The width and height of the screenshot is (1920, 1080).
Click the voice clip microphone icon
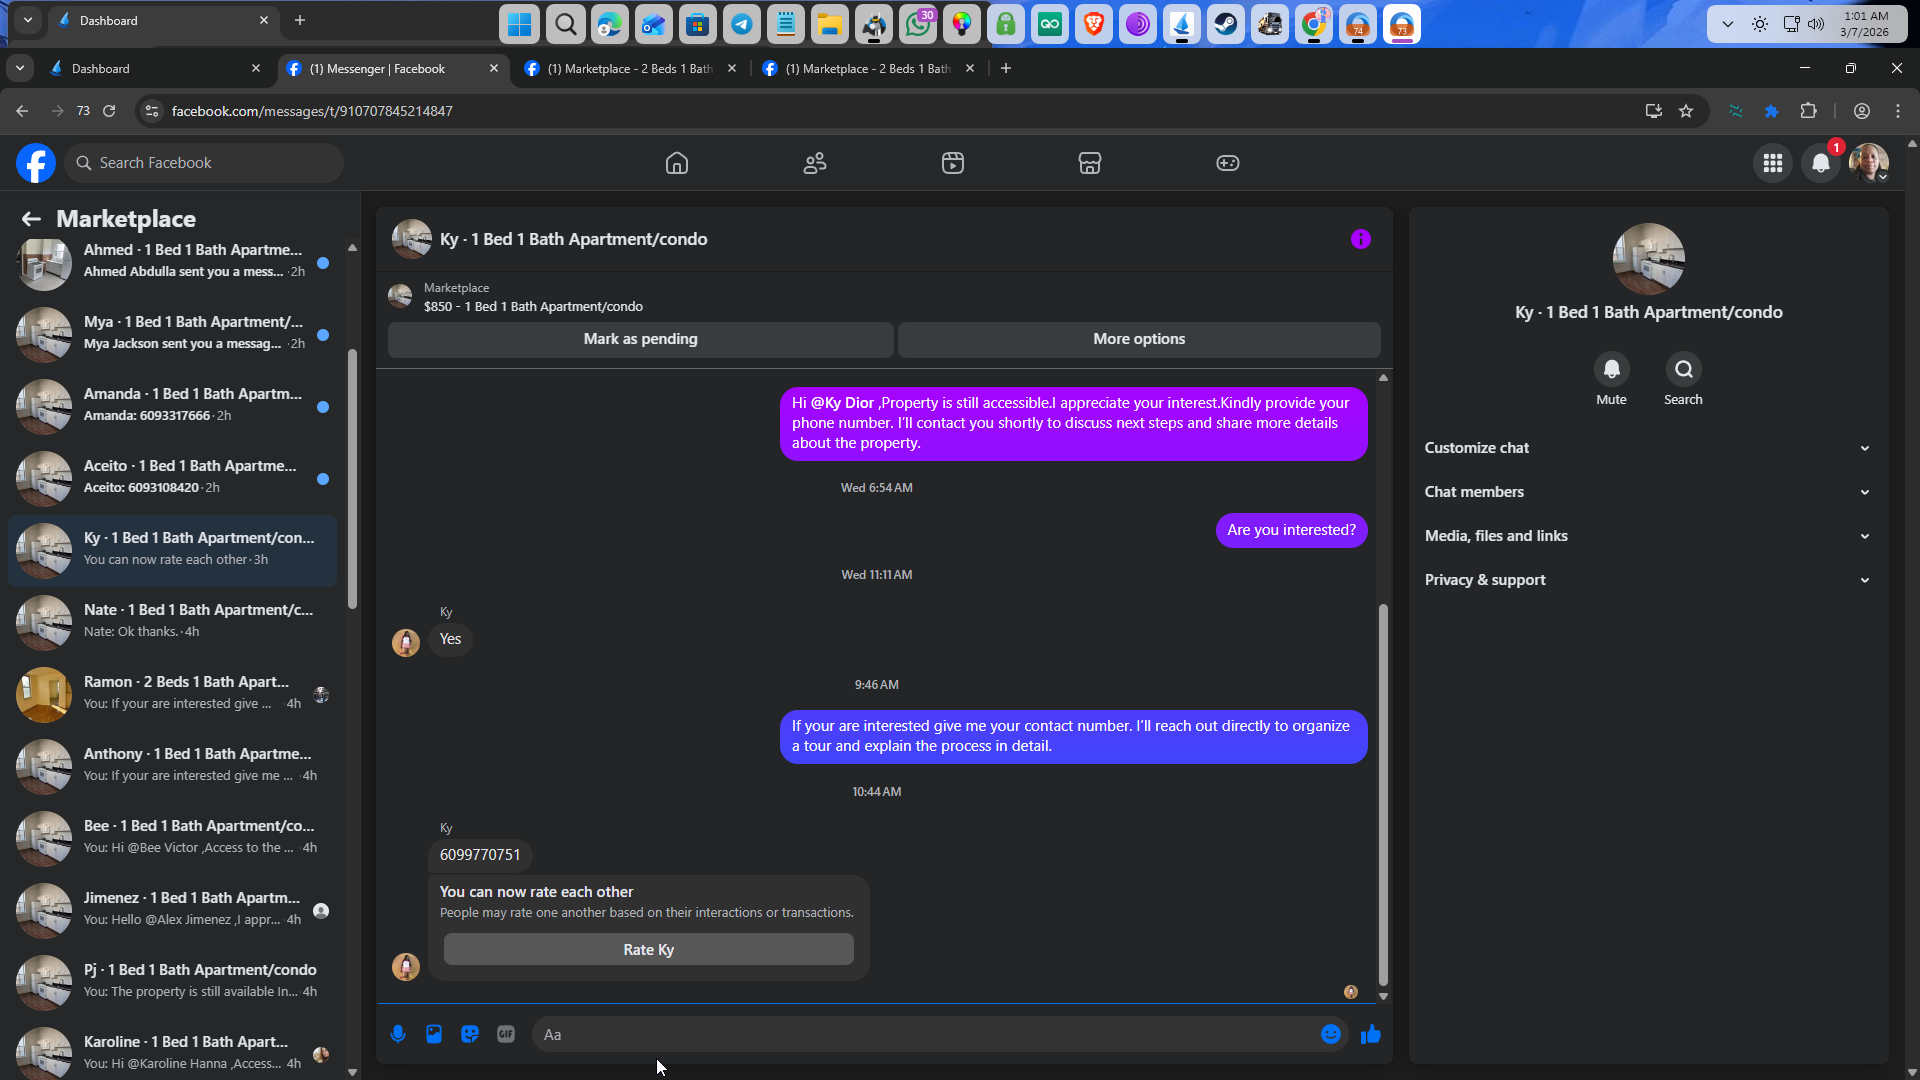pyautogui.click(x=398, y=1034)
